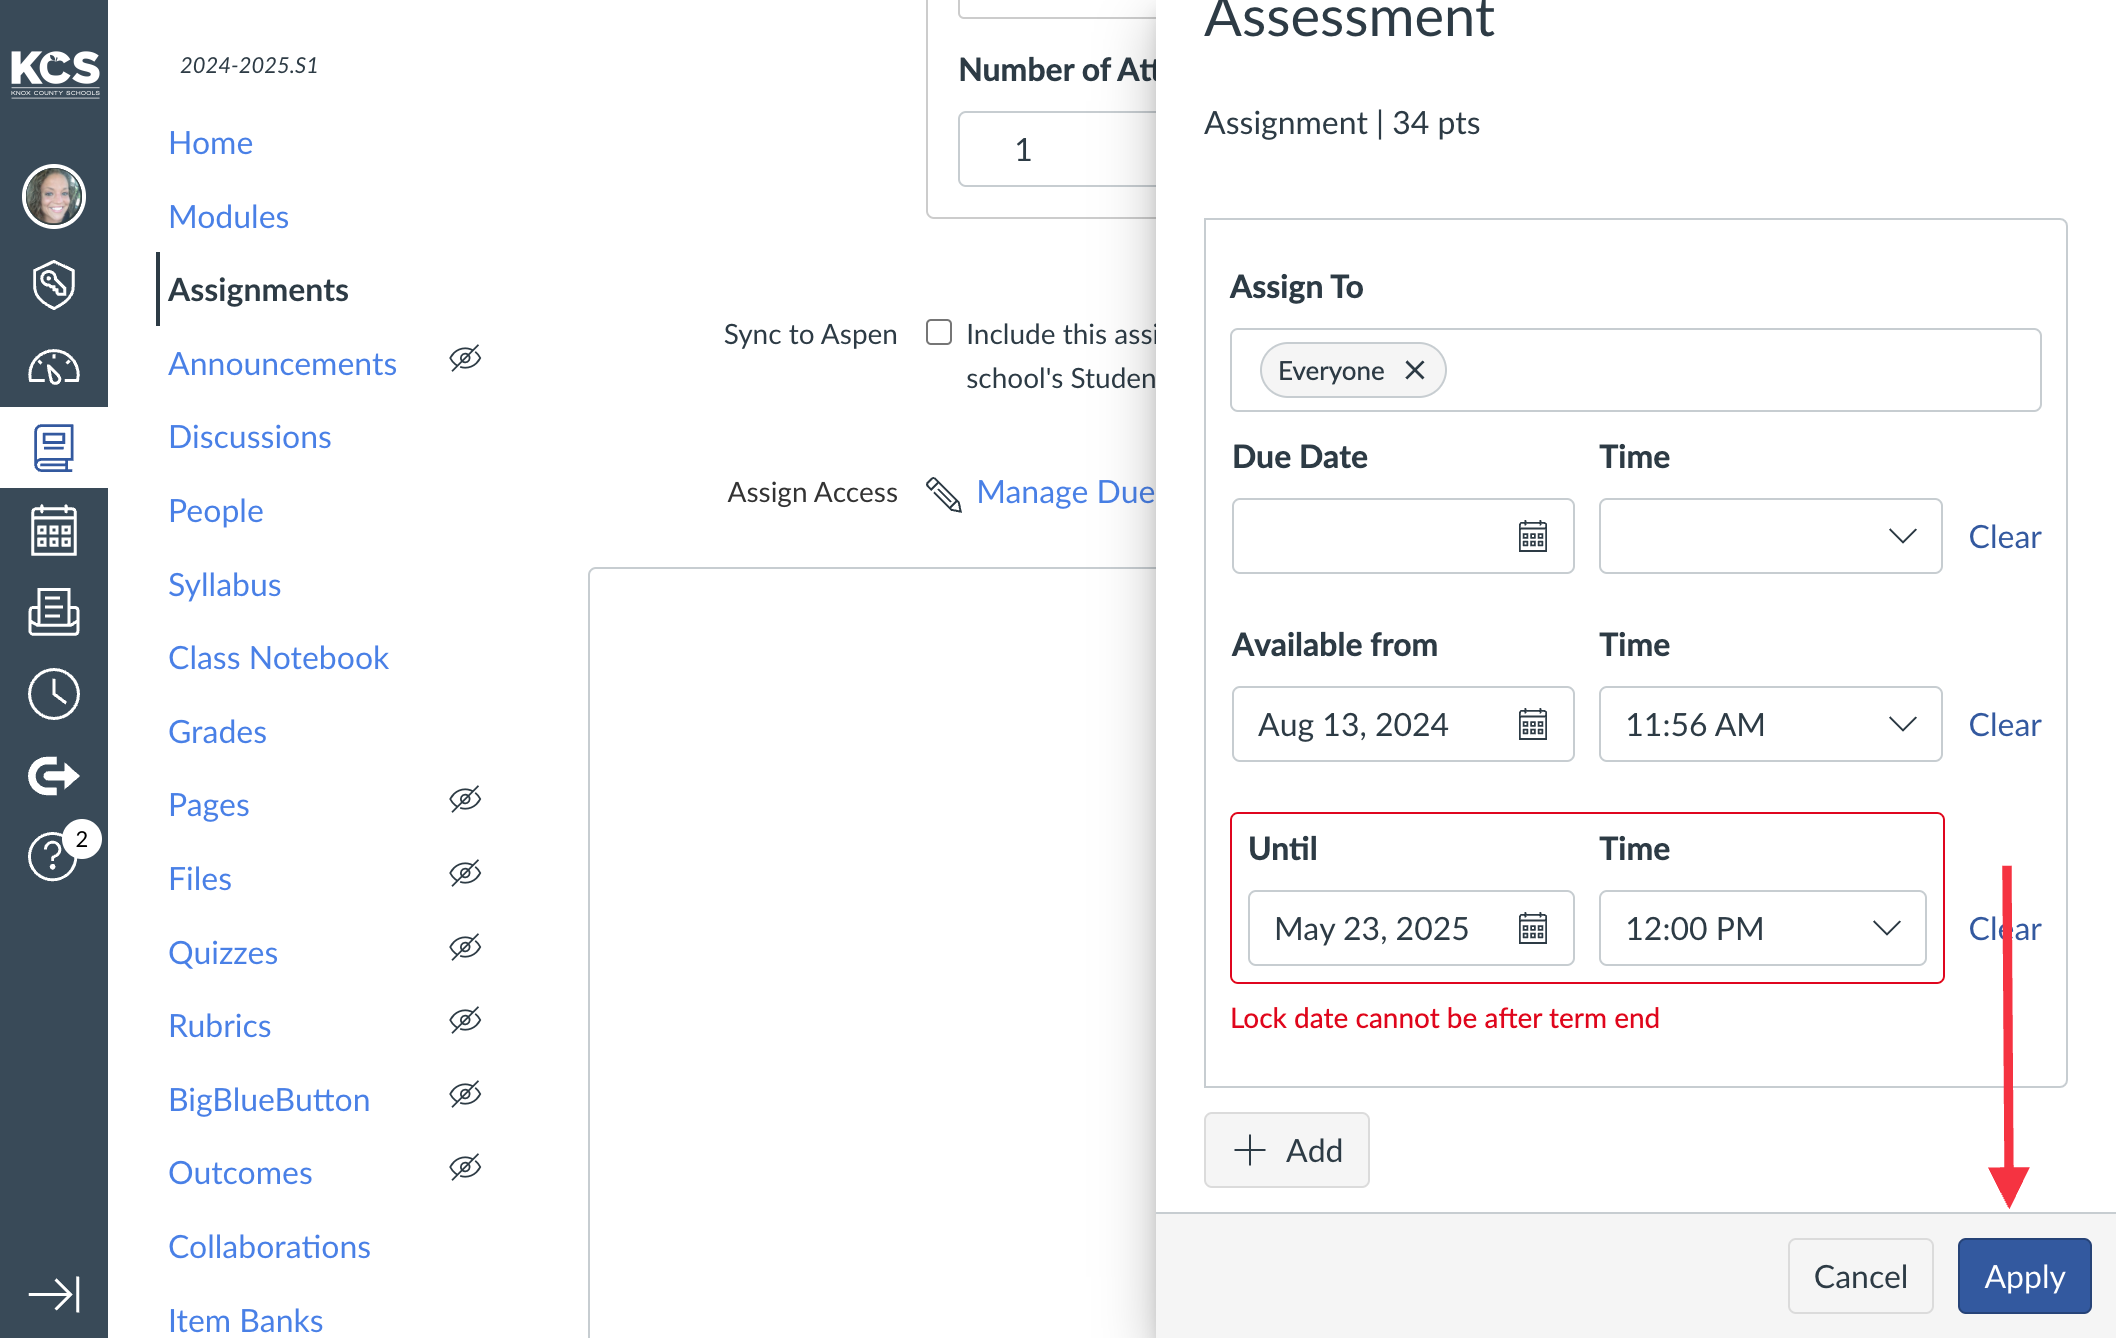
Task: Click the arrow-into-circle sidebar icon
Action: tap(54, 775)
